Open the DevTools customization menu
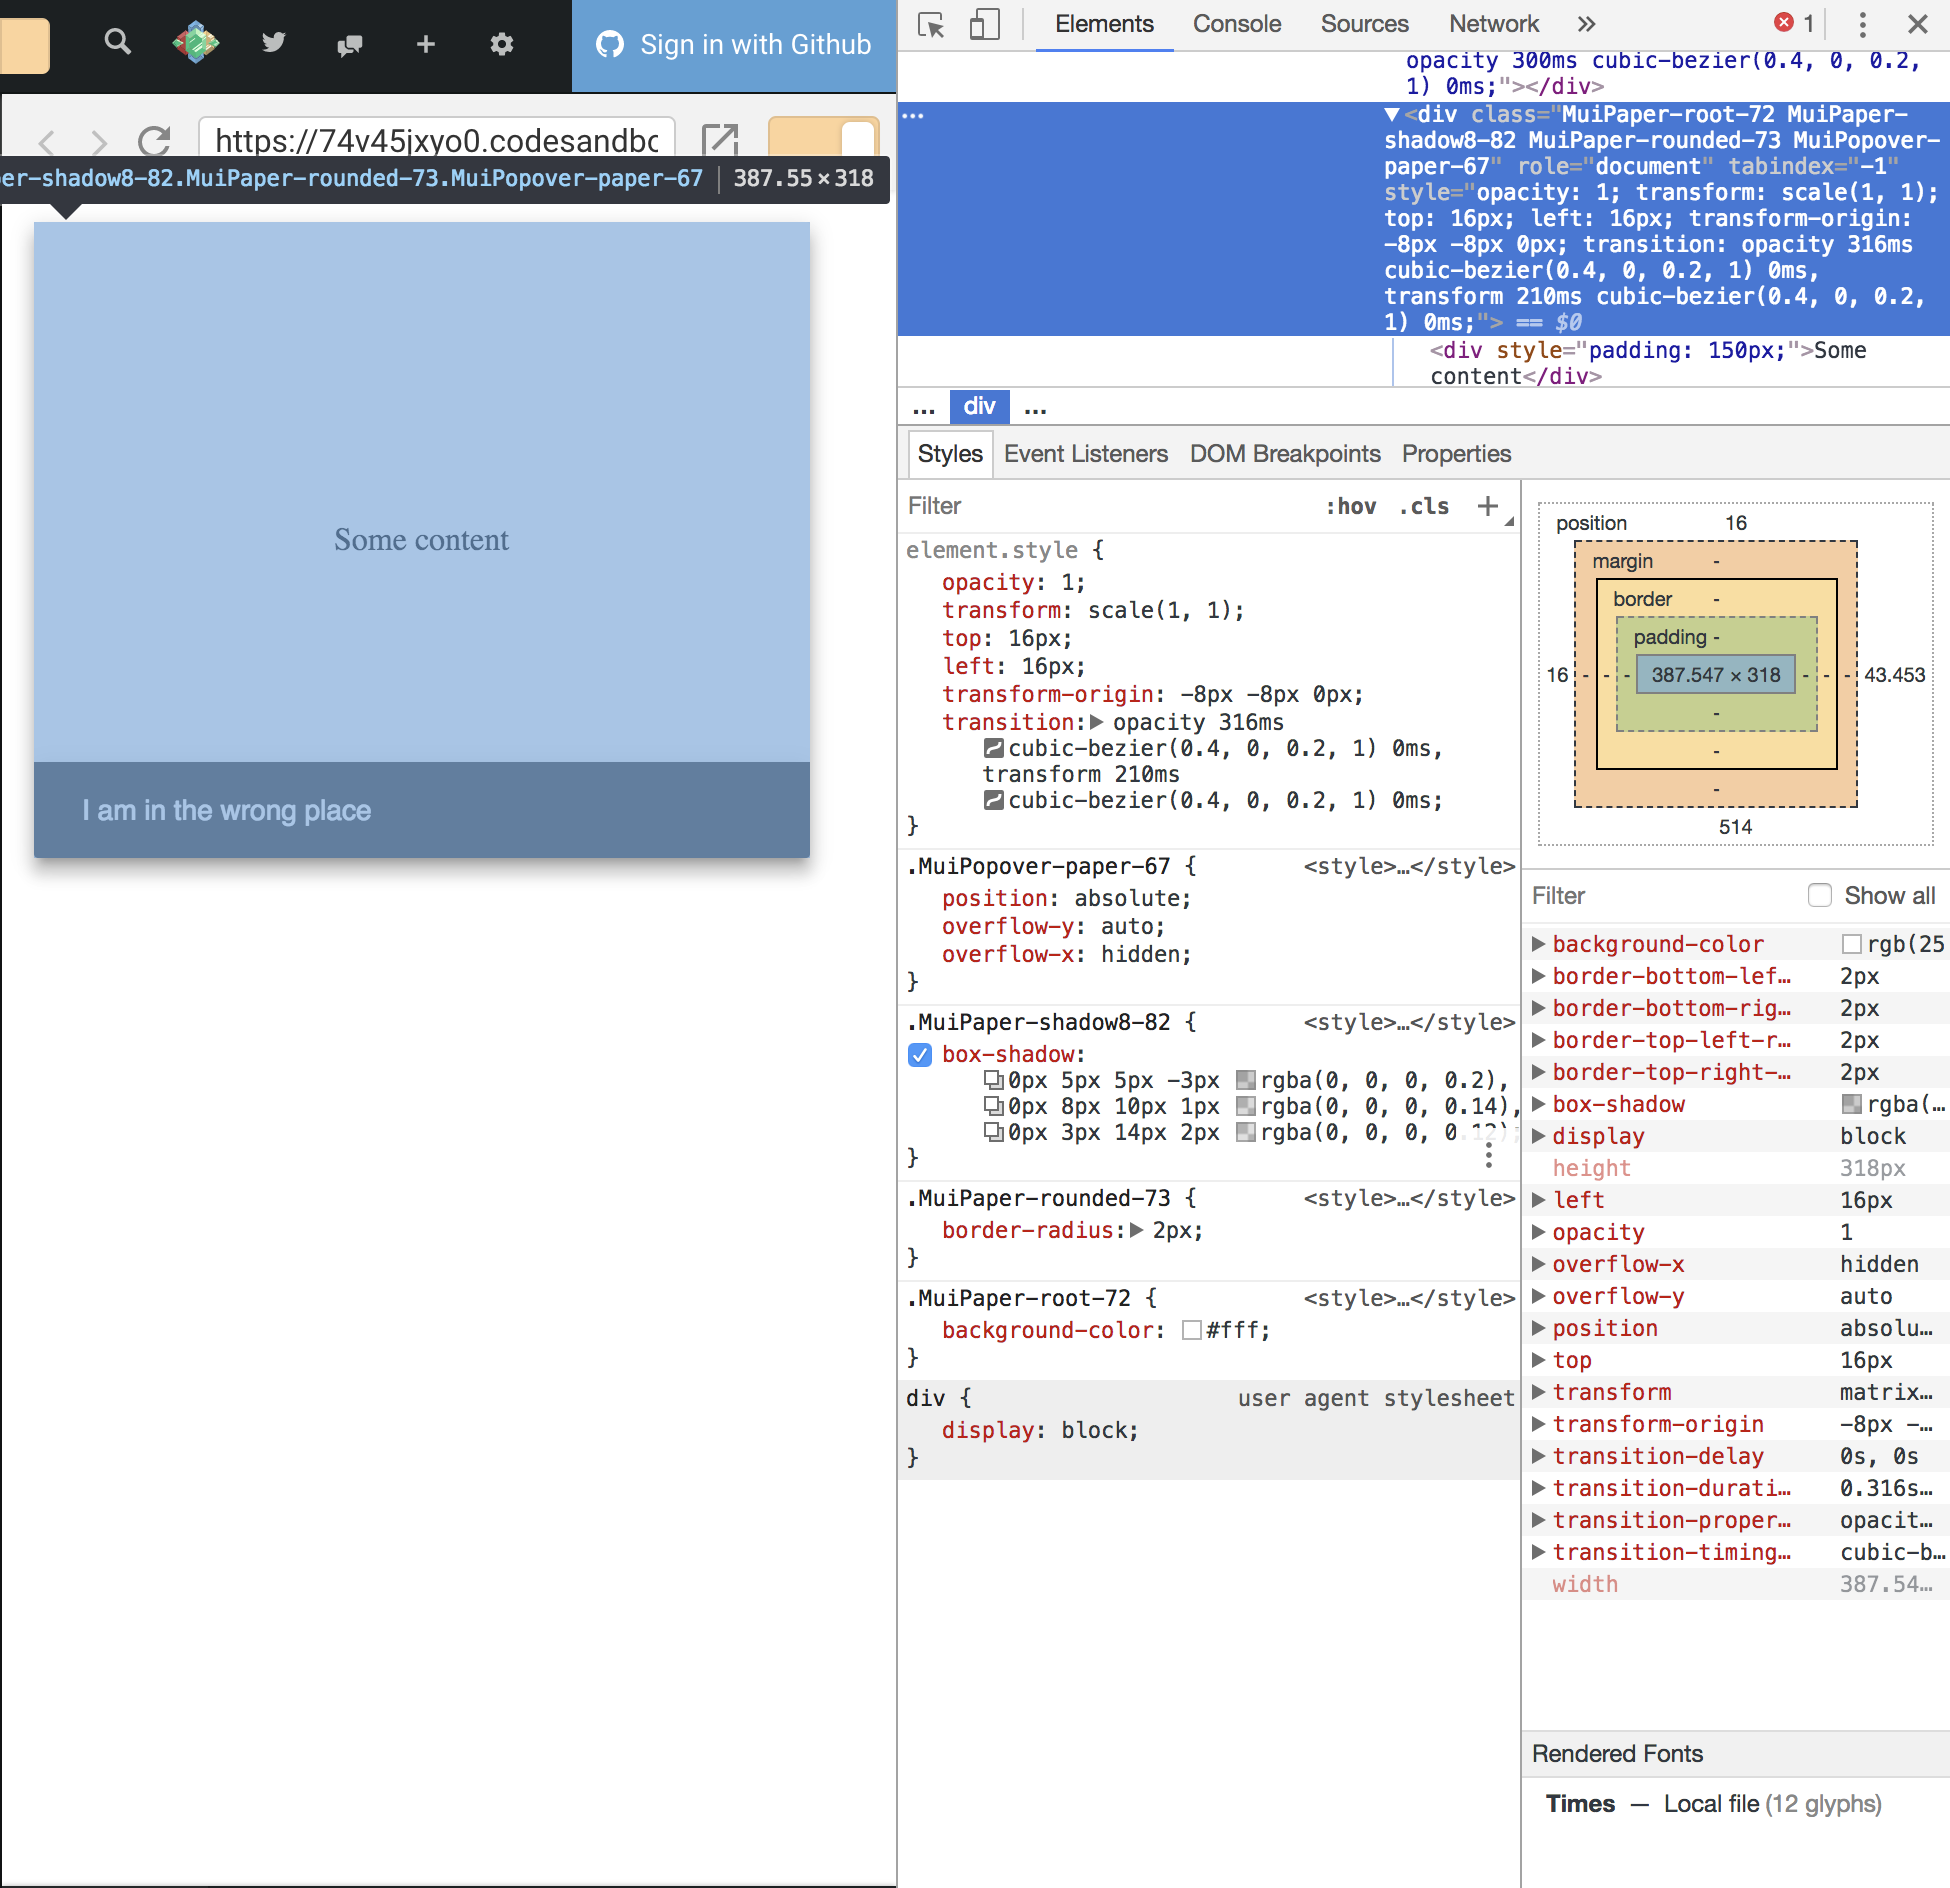The height and width of the screenshot is (1888, 1950). click(1862, 25)
